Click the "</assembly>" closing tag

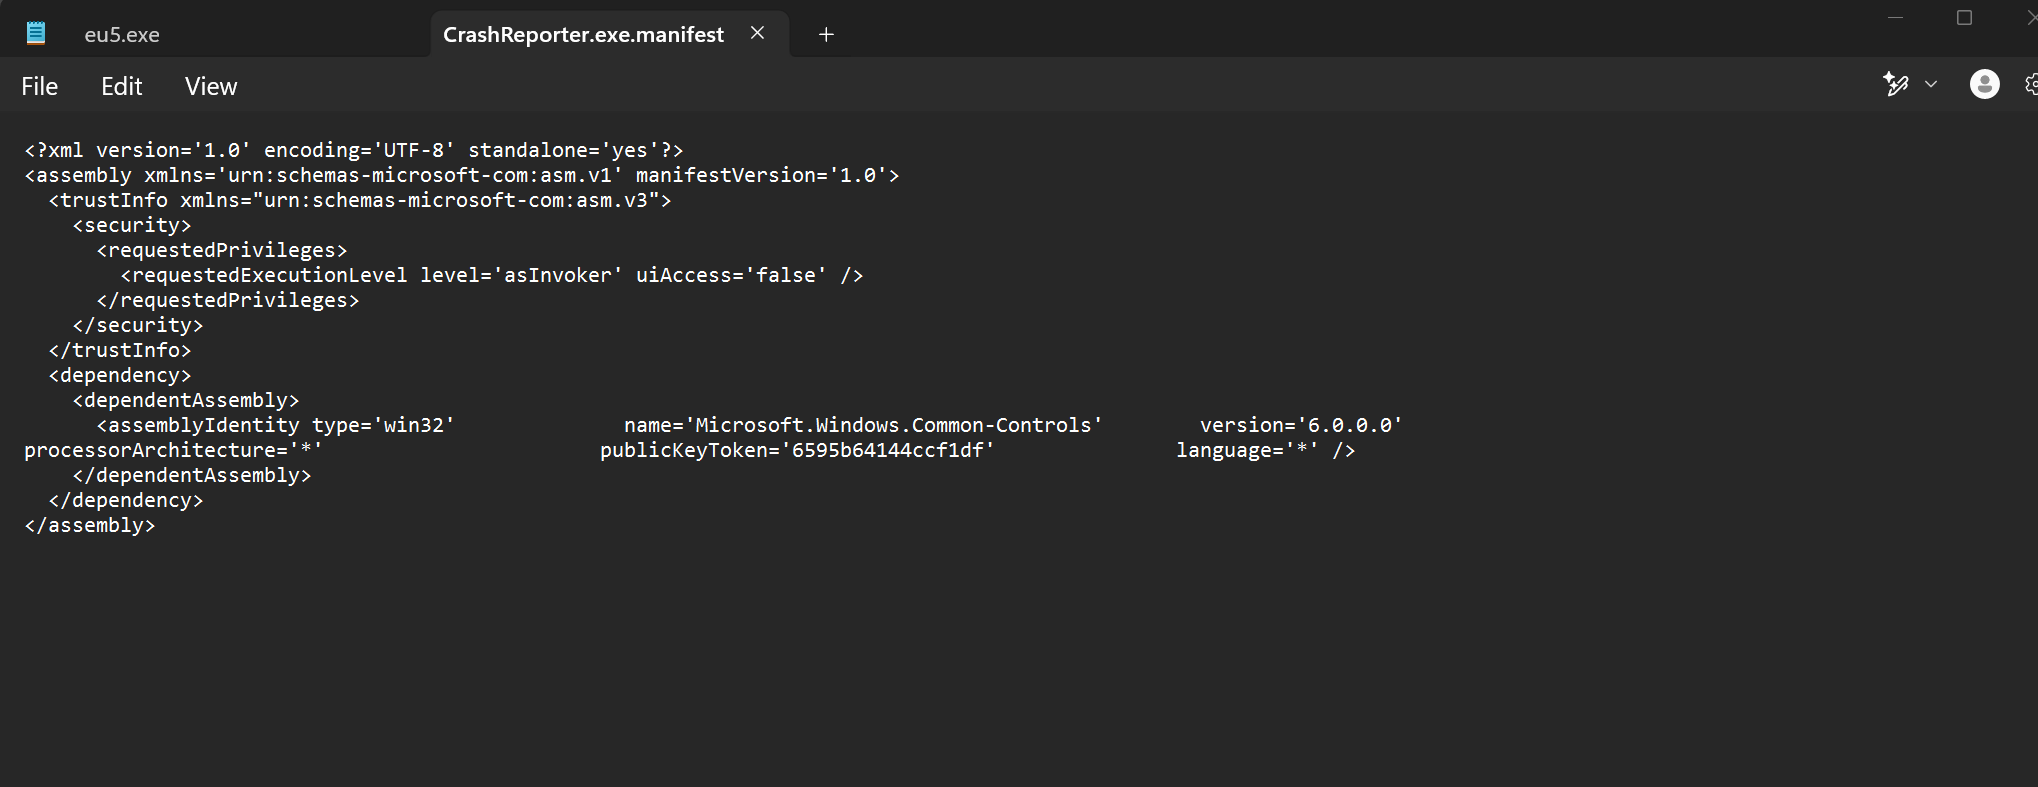(x=90, y=525)
